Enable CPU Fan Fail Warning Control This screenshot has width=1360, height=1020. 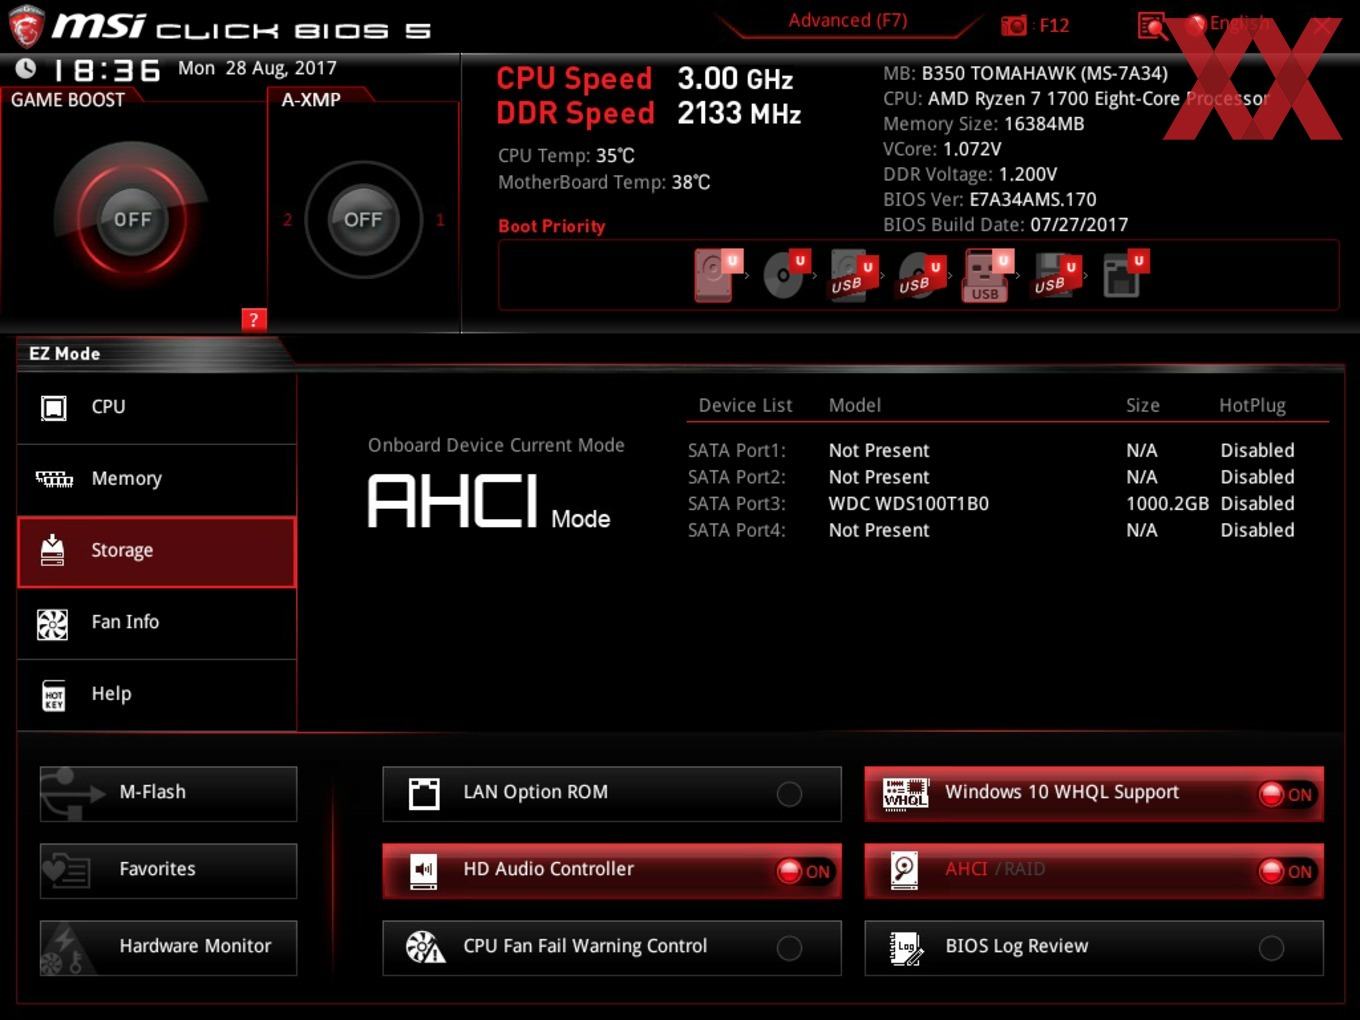click(612, 947)
